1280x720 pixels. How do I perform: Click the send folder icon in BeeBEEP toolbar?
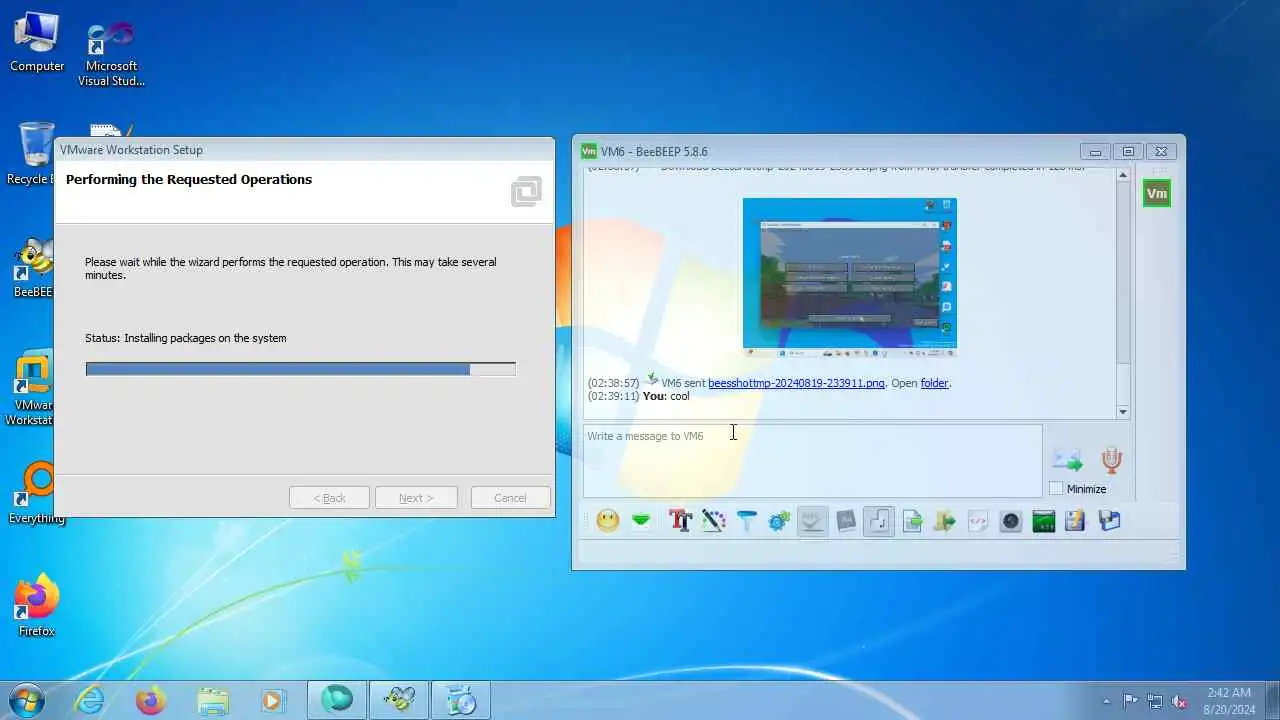click(945, 520)
